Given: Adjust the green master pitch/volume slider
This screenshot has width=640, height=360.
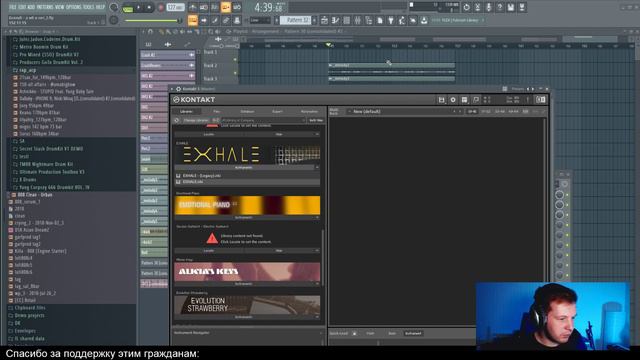Looking at the screenshot, I should click(153, 20).
